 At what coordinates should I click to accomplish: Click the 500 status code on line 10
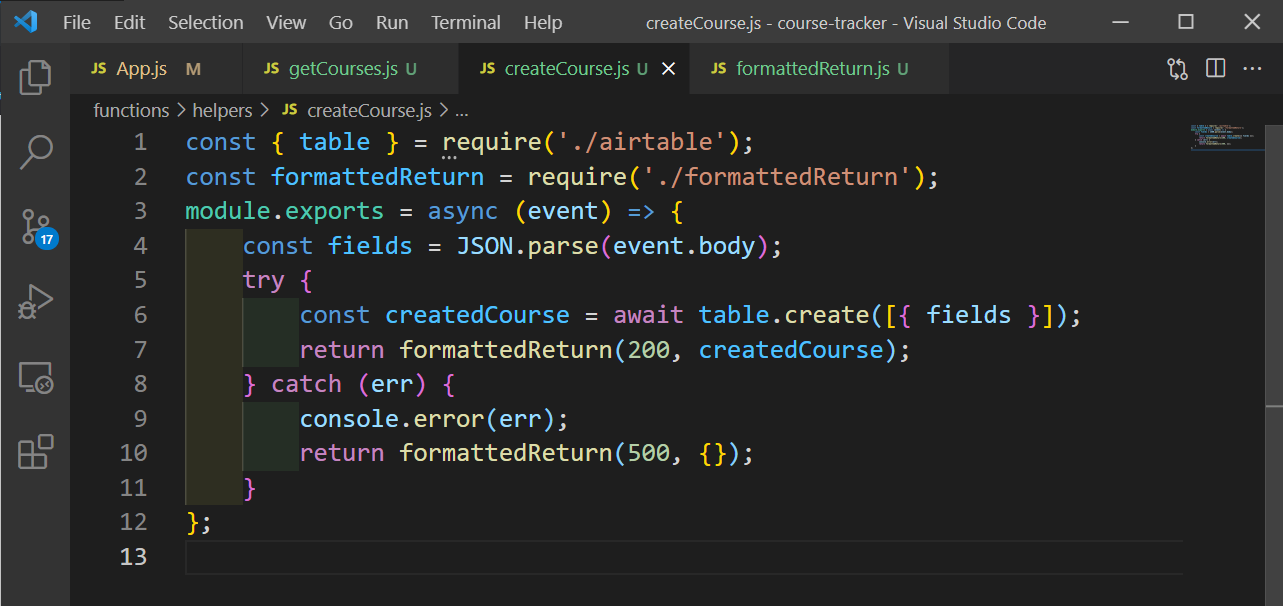point(649,453)
